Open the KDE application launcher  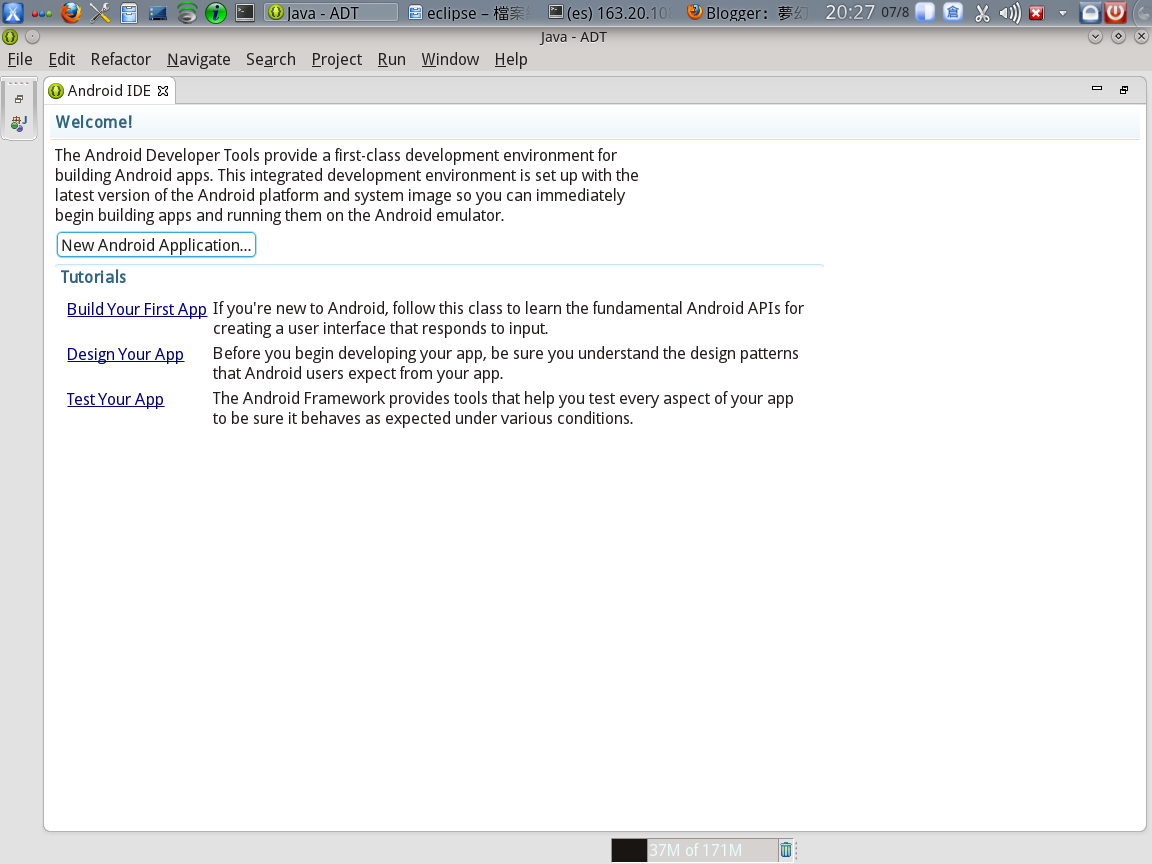point(13,12)
